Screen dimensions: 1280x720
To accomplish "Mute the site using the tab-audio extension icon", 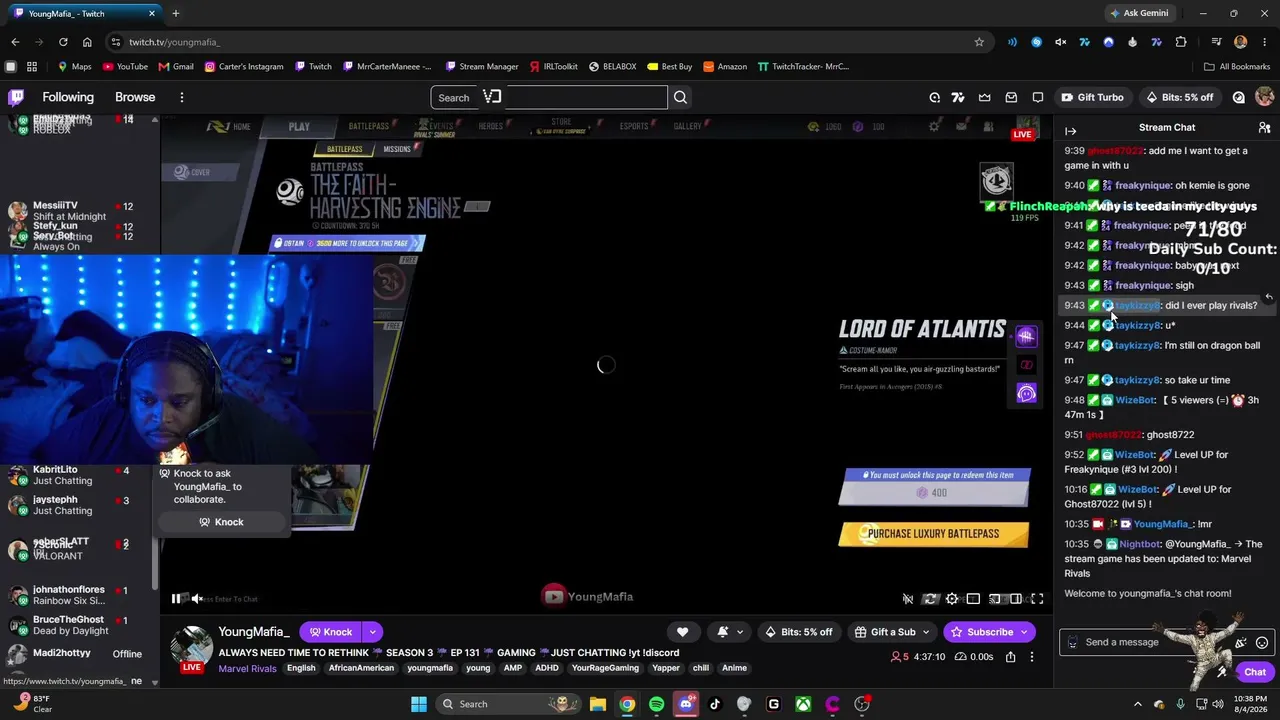I will click(x=1060, y=42).
